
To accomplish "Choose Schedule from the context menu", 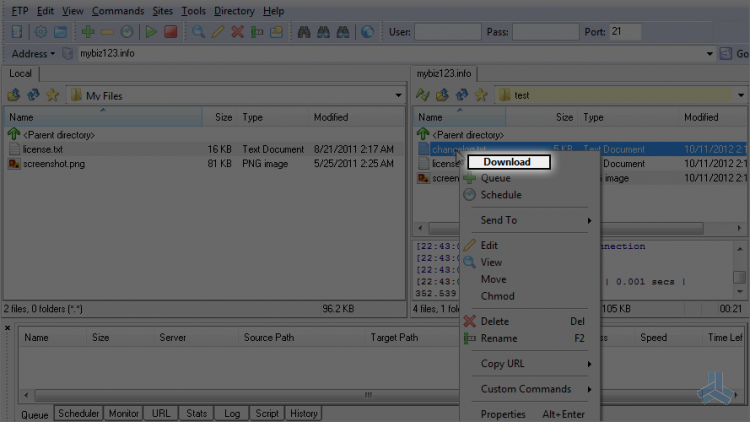I will (529, 195).
